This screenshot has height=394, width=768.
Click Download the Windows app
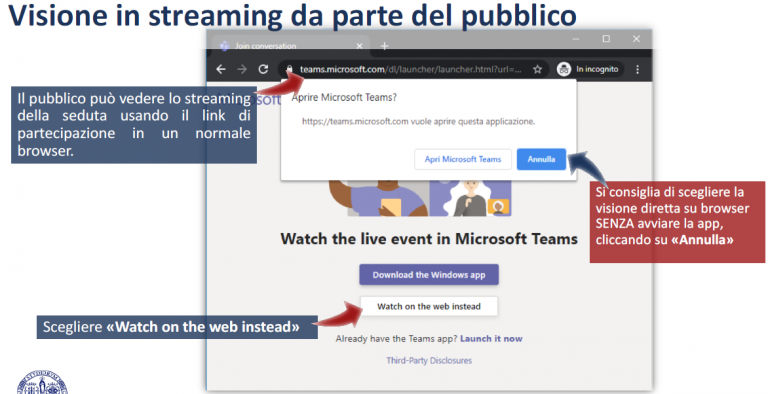click(x=429, y=275)
